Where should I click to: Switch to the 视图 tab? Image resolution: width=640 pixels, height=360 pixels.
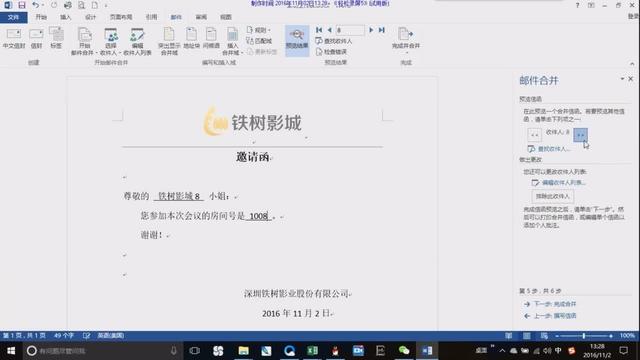pyautogui.click(x=226, y=17)
